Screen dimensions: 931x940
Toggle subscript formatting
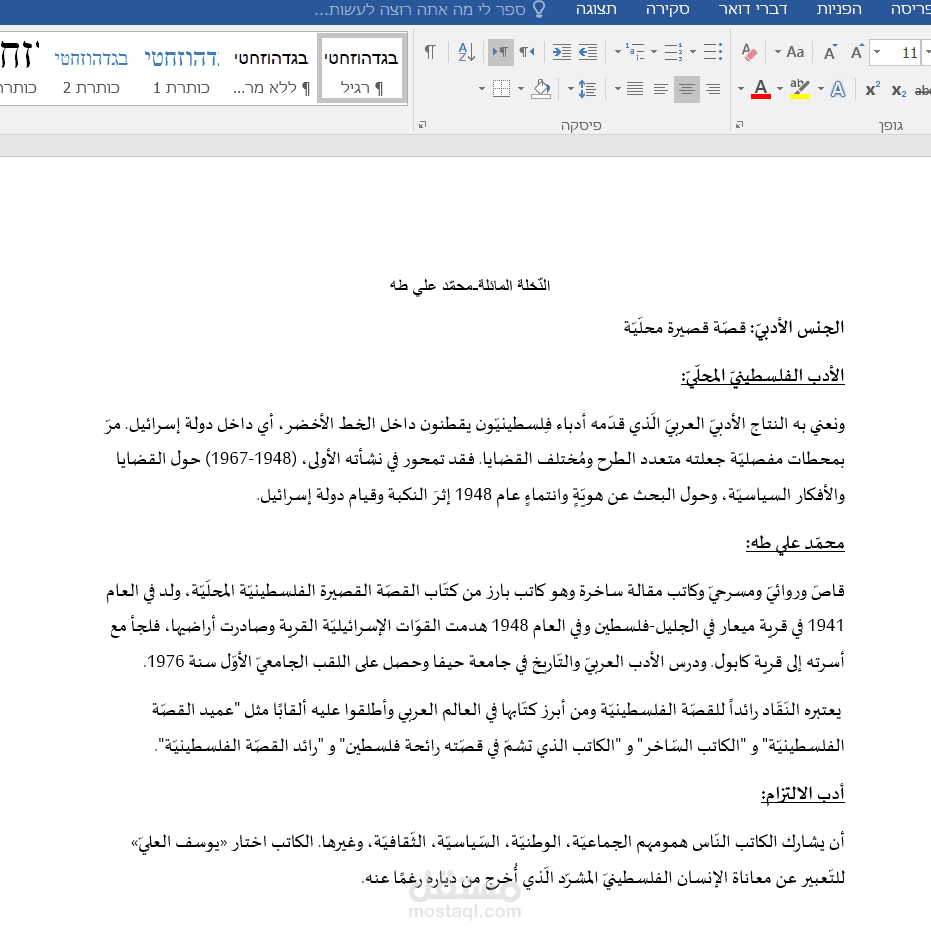point(899,90)
